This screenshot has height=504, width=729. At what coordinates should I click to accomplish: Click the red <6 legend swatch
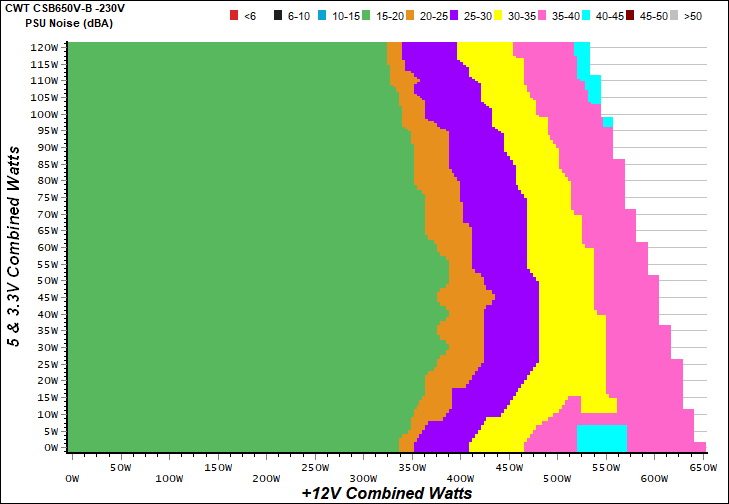tap(234, 17)
